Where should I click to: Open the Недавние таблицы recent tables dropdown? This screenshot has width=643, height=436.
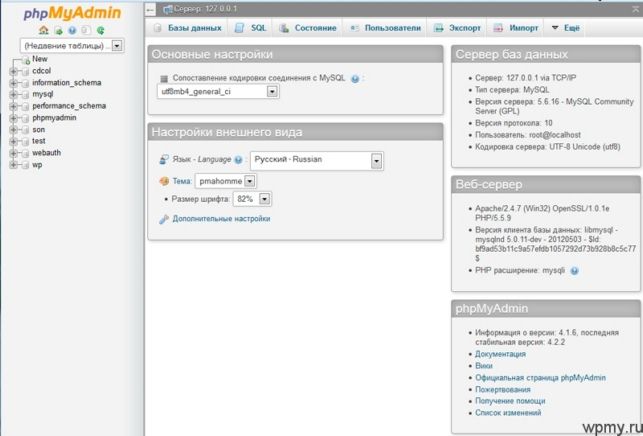(x=72, y=46)
